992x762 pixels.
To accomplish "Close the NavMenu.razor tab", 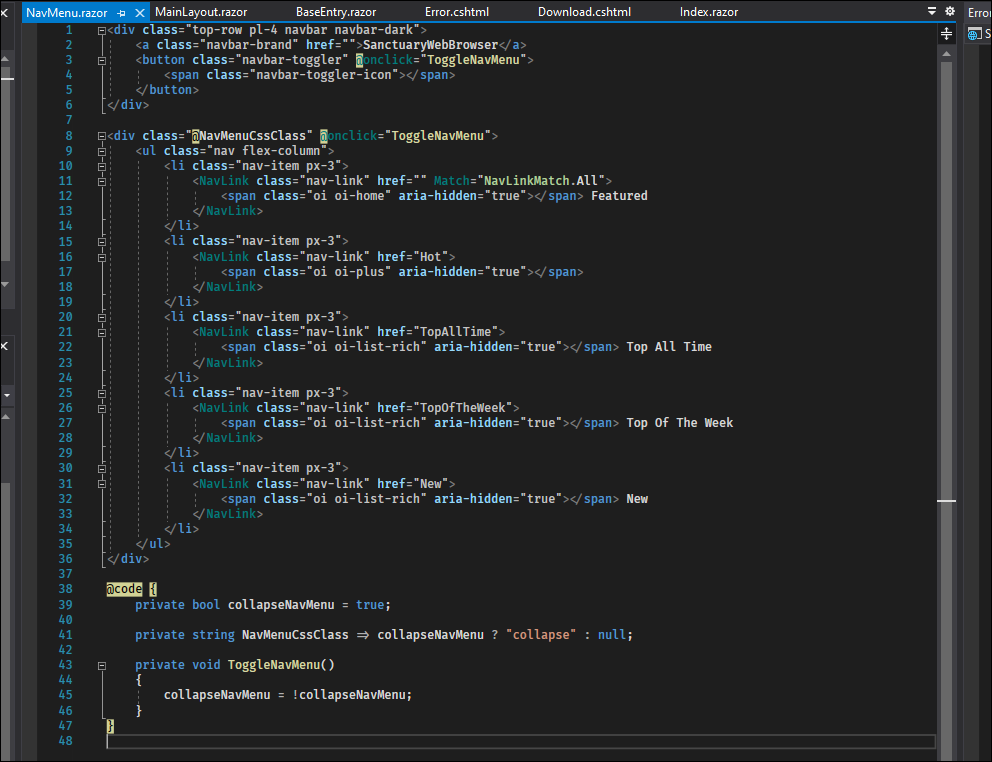I will tap(138, 12).
